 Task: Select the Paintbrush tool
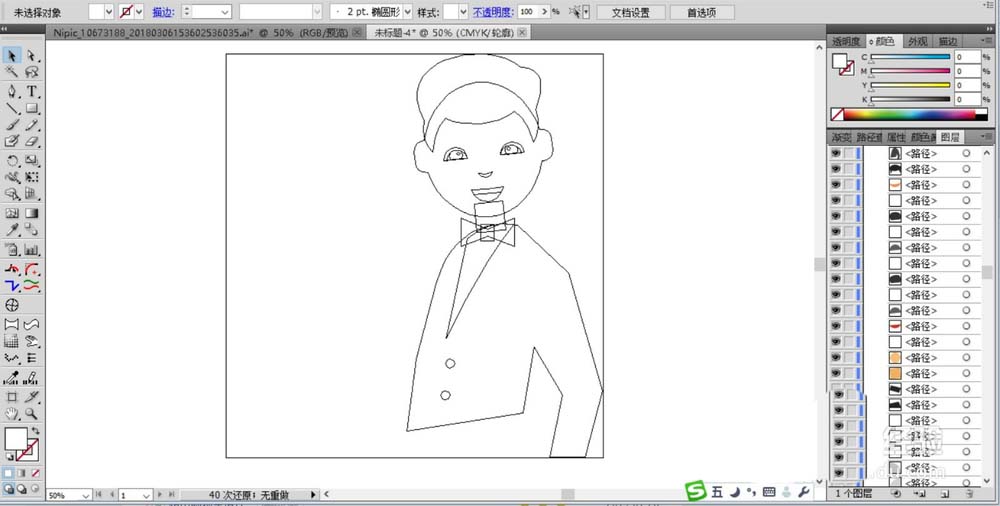click(x=12, y=125)
